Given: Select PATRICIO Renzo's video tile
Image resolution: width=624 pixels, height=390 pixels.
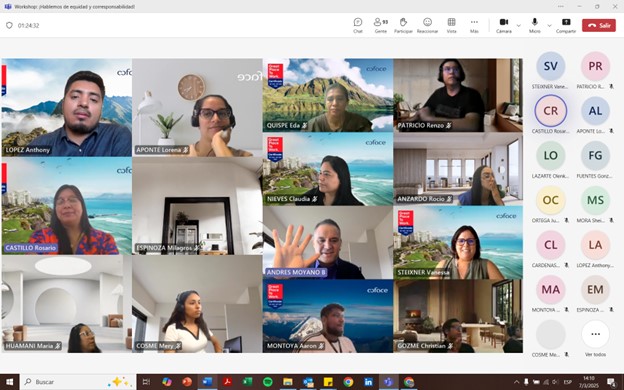Looking at the screenshot, I should tap(458, 95).
